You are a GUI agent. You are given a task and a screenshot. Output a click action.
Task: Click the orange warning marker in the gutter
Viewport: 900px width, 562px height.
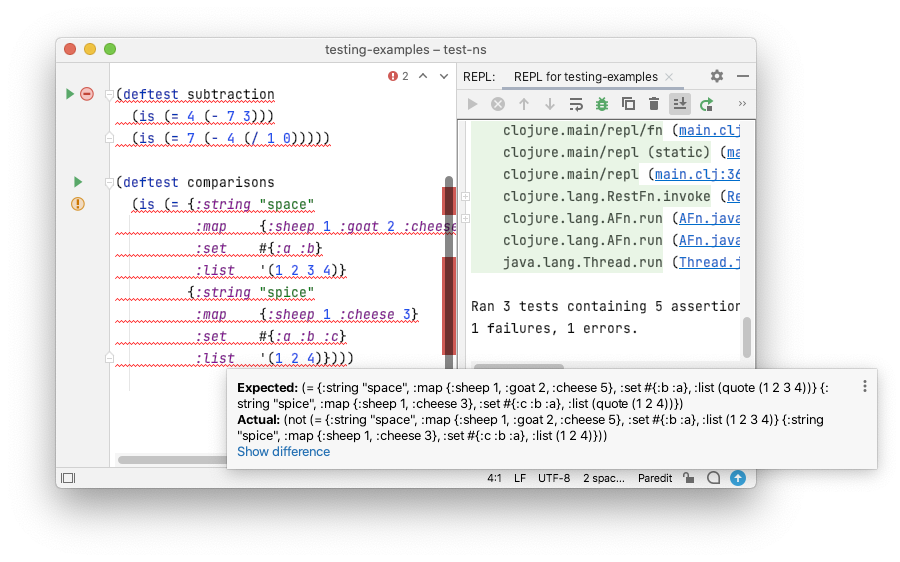coord(78,204)
